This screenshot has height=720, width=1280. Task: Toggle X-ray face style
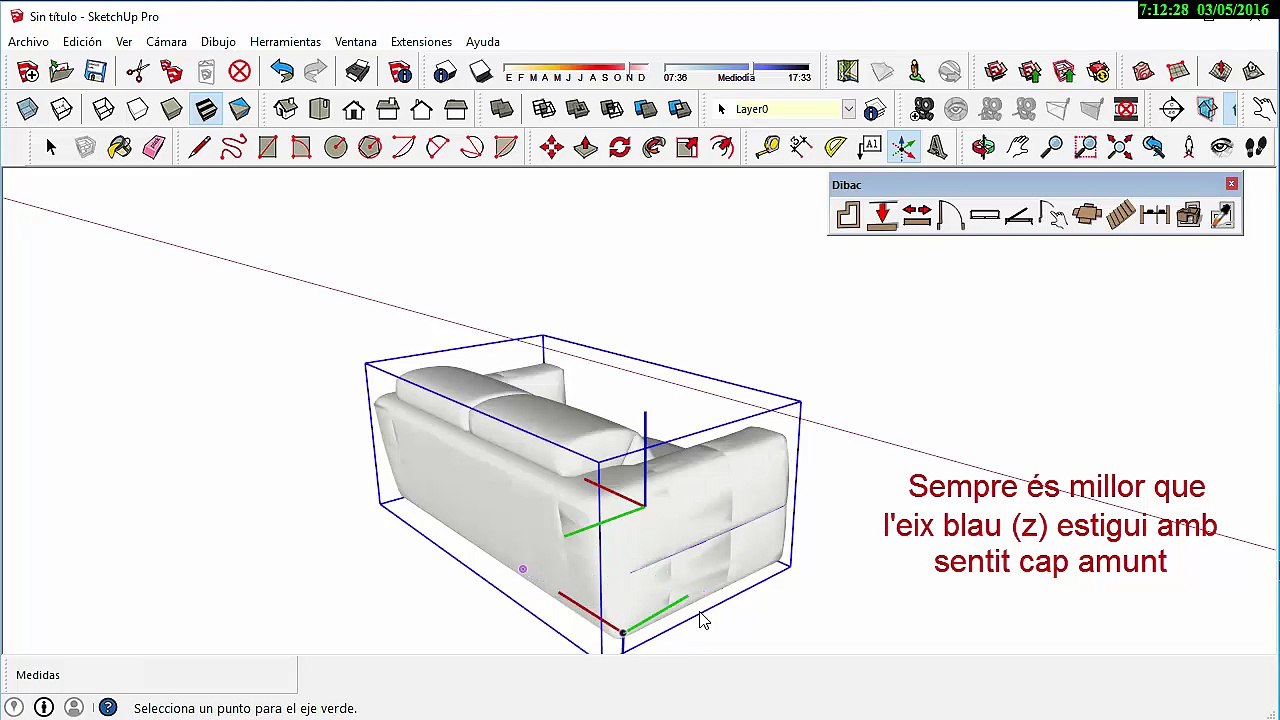point(27,109)
